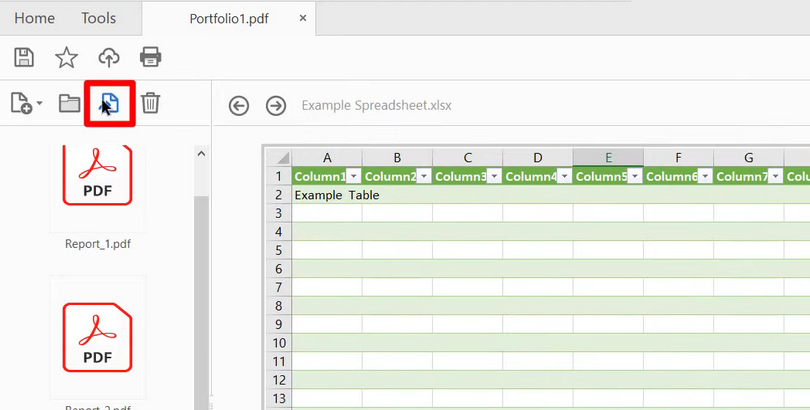The image size is (810, 410).
Task: Open the Column5 filter dropdown
Action: [x=634, y=177]
